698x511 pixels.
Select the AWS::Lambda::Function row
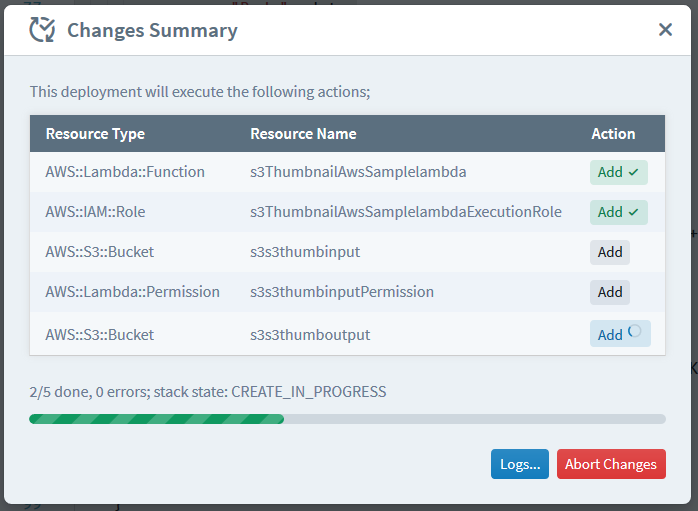tap(347, 172)
